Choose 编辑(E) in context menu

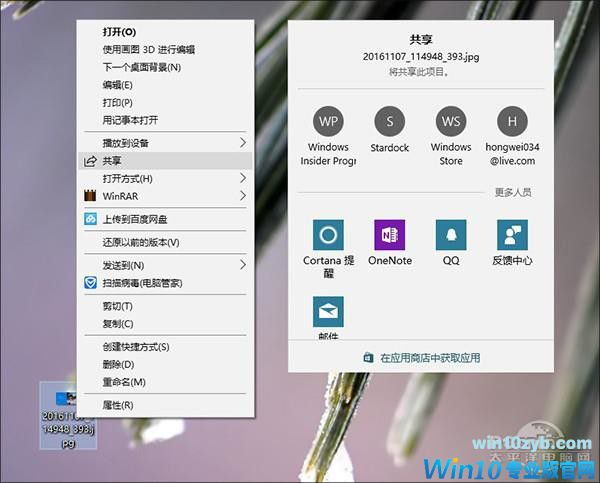pos(165,85)
